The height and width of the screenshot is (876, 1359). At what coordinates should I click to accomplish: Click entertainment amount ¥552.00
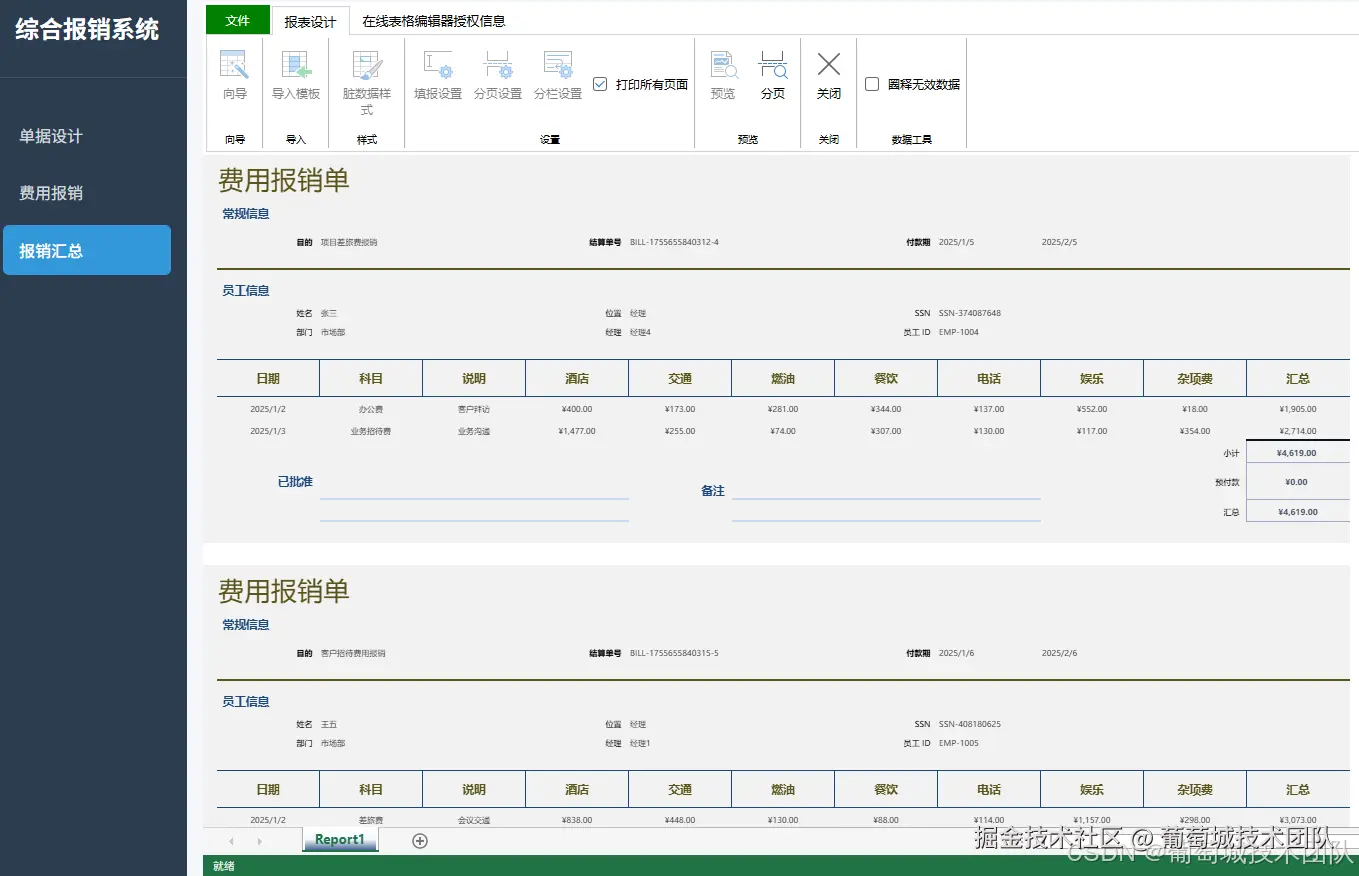[1093, 409]
